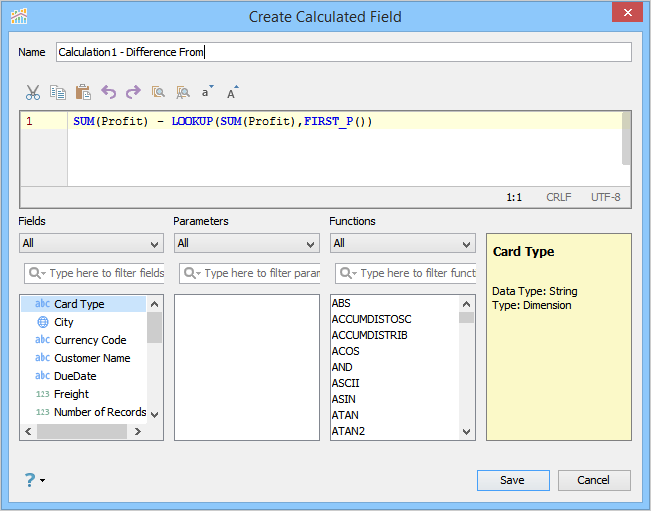
Task: Choose the ATAN2 function
Action: 348,431
